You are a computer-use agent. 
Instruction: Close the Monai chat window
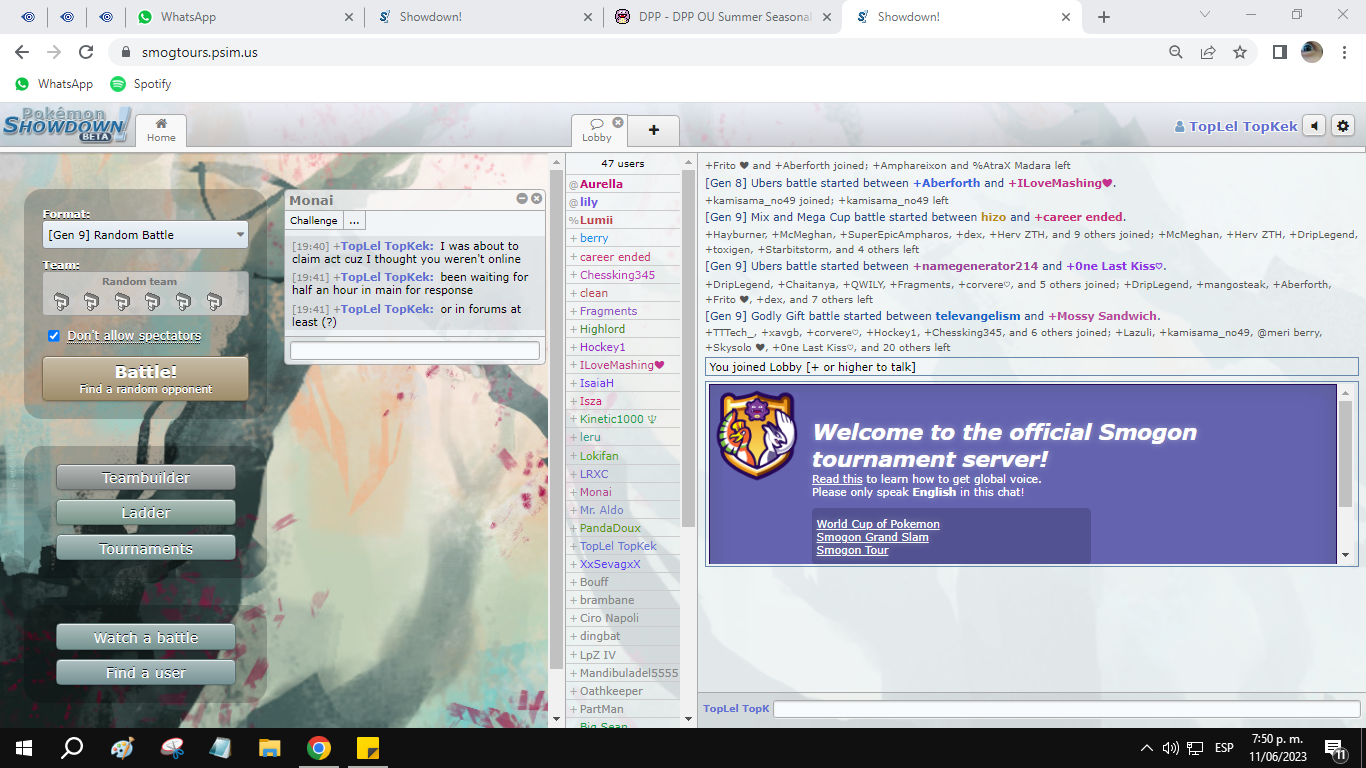537,199
